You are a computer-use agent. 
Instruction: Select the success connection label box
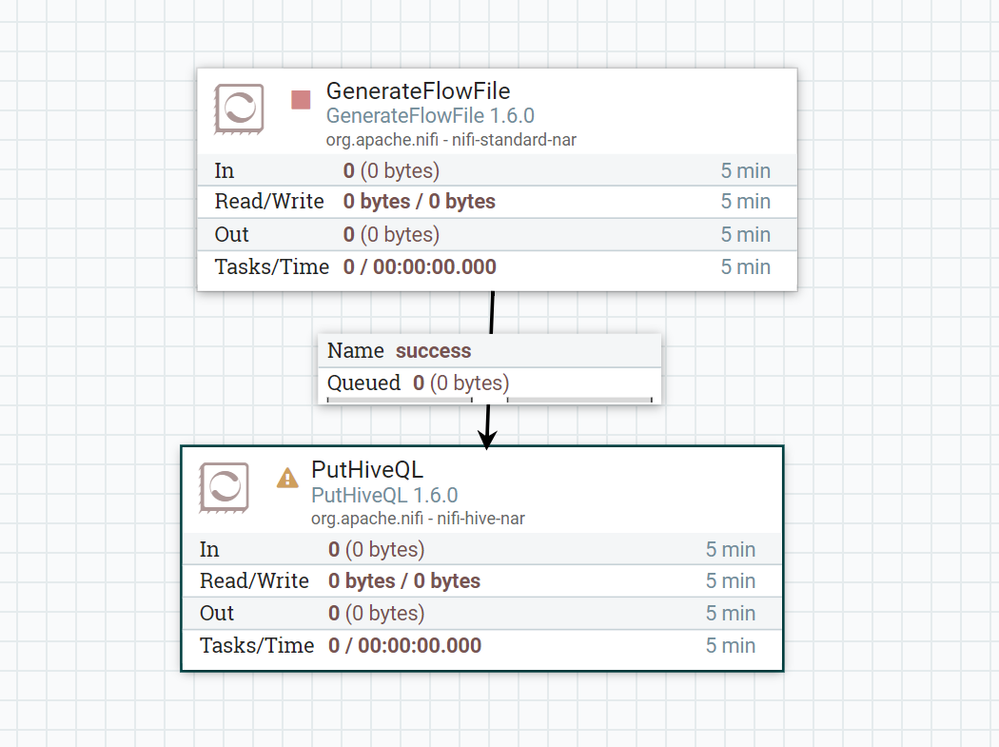pyautogui.click(x=489, y=368)
